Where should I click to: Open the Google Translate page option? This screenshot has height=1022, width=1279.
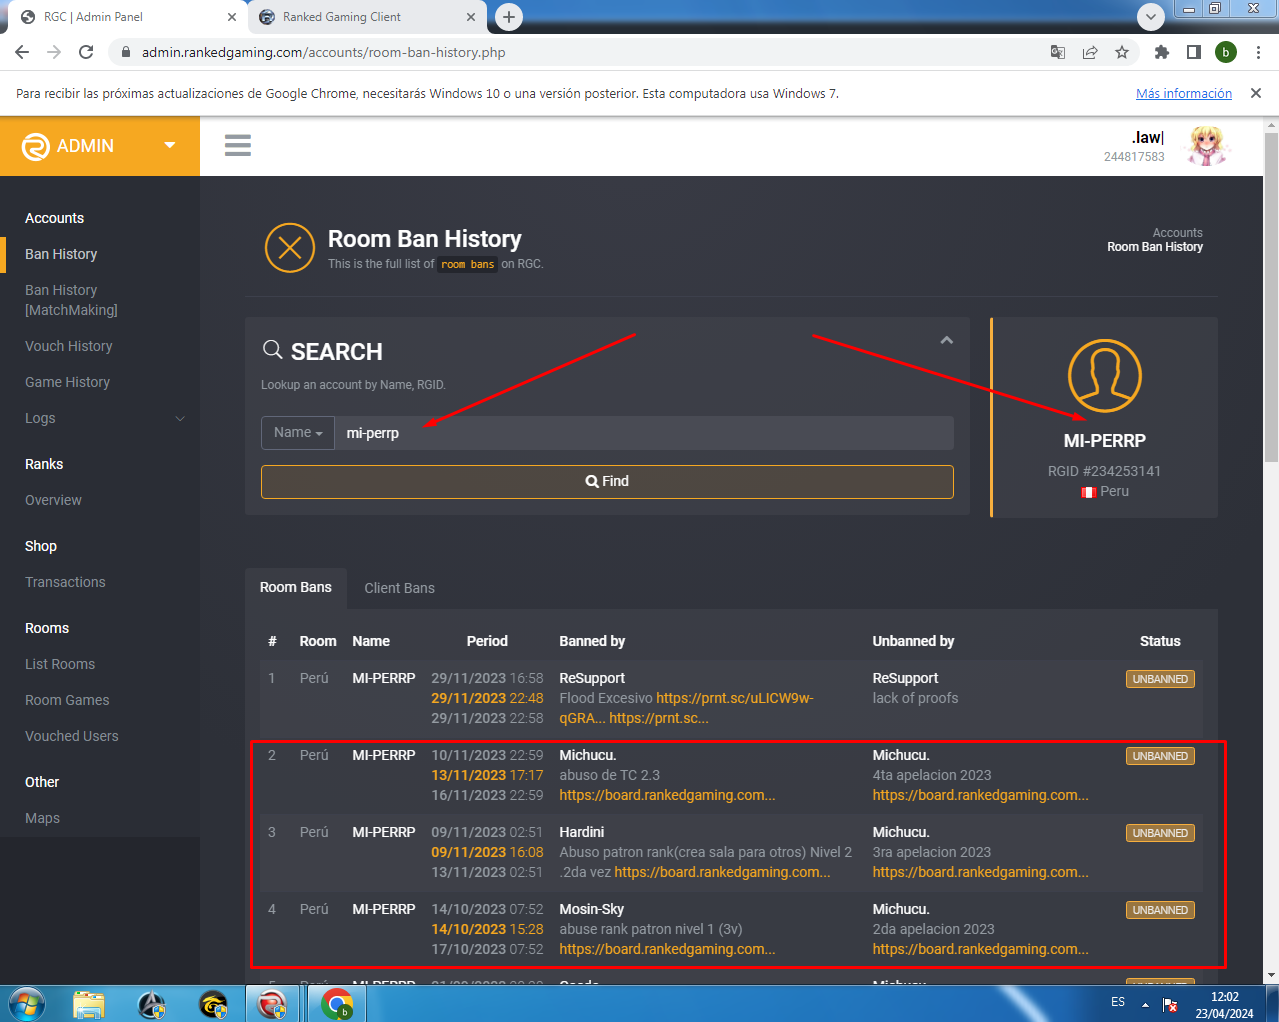click(1057, 52)
